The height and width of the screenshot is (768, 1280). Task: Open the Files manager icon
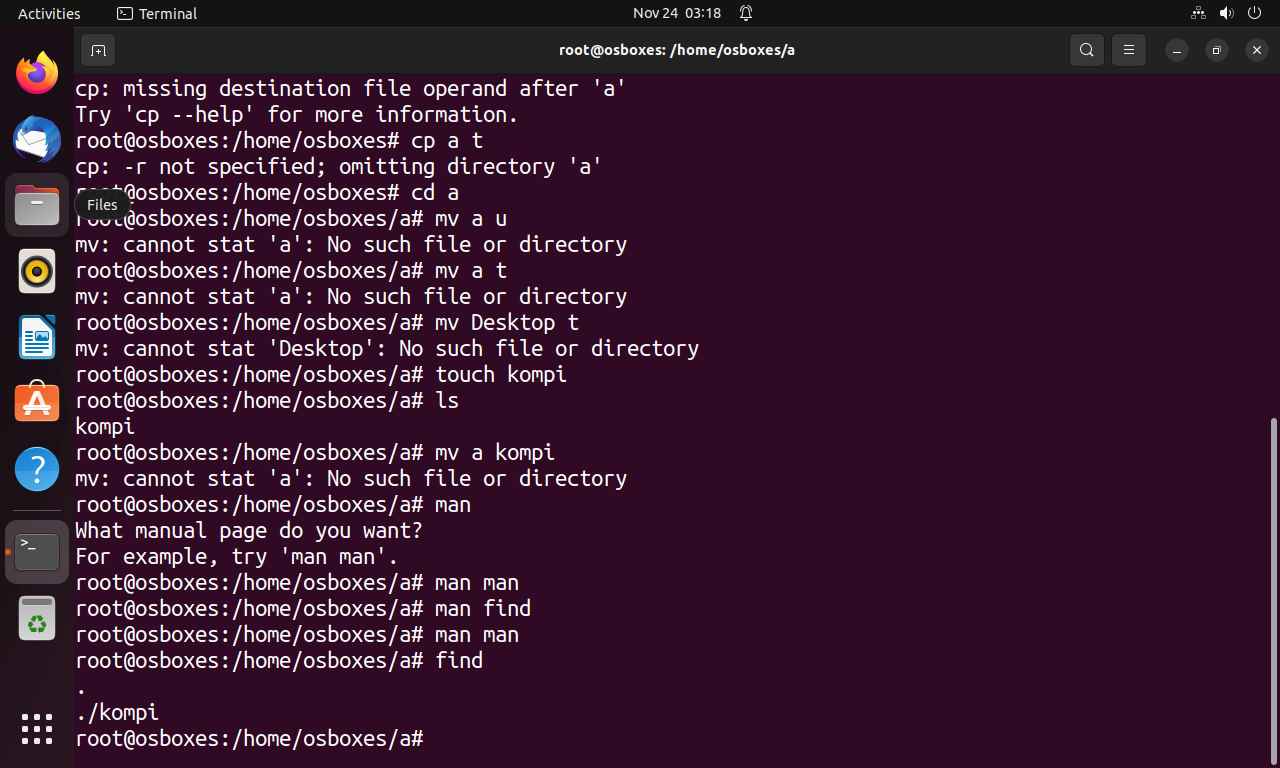click(37, 205)
